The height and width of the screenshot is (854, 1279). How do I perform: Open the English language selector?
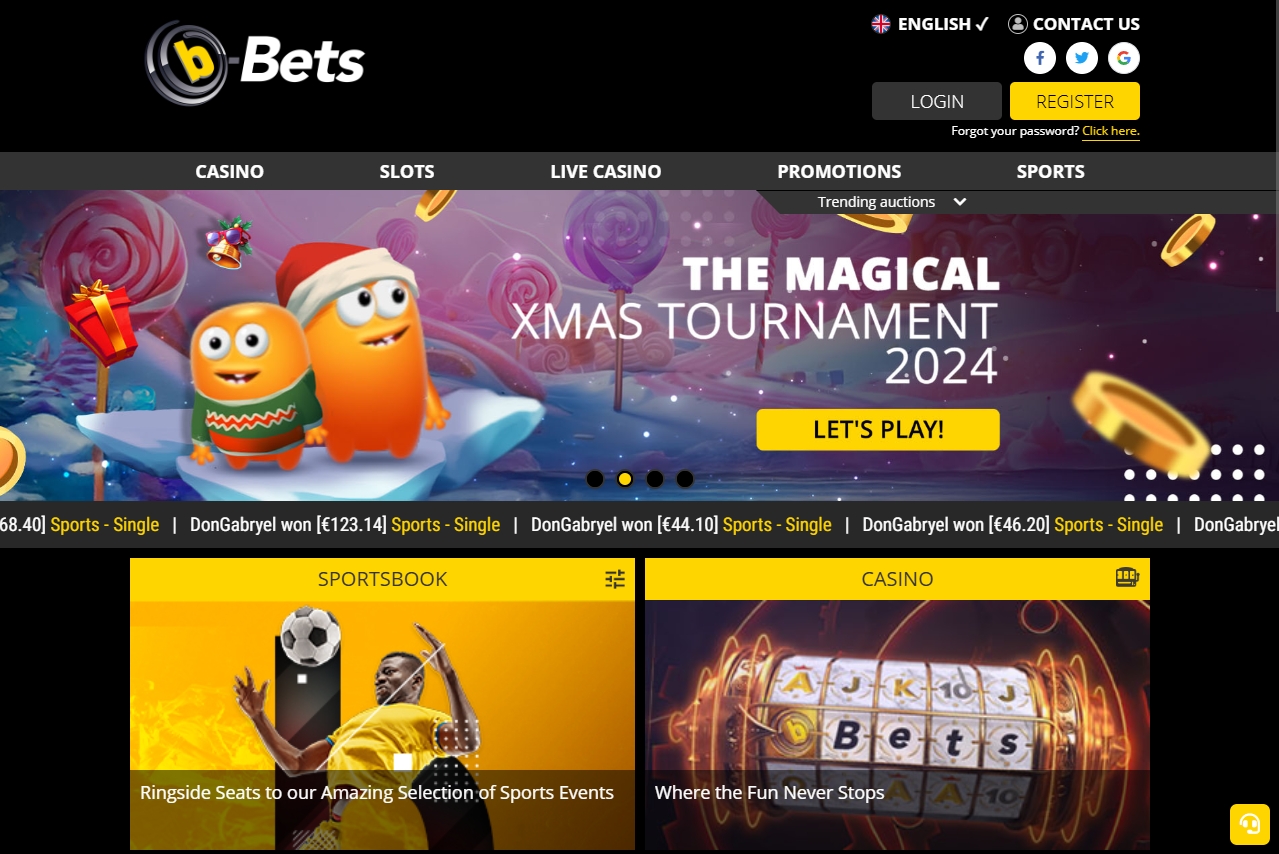click(930, 24)
